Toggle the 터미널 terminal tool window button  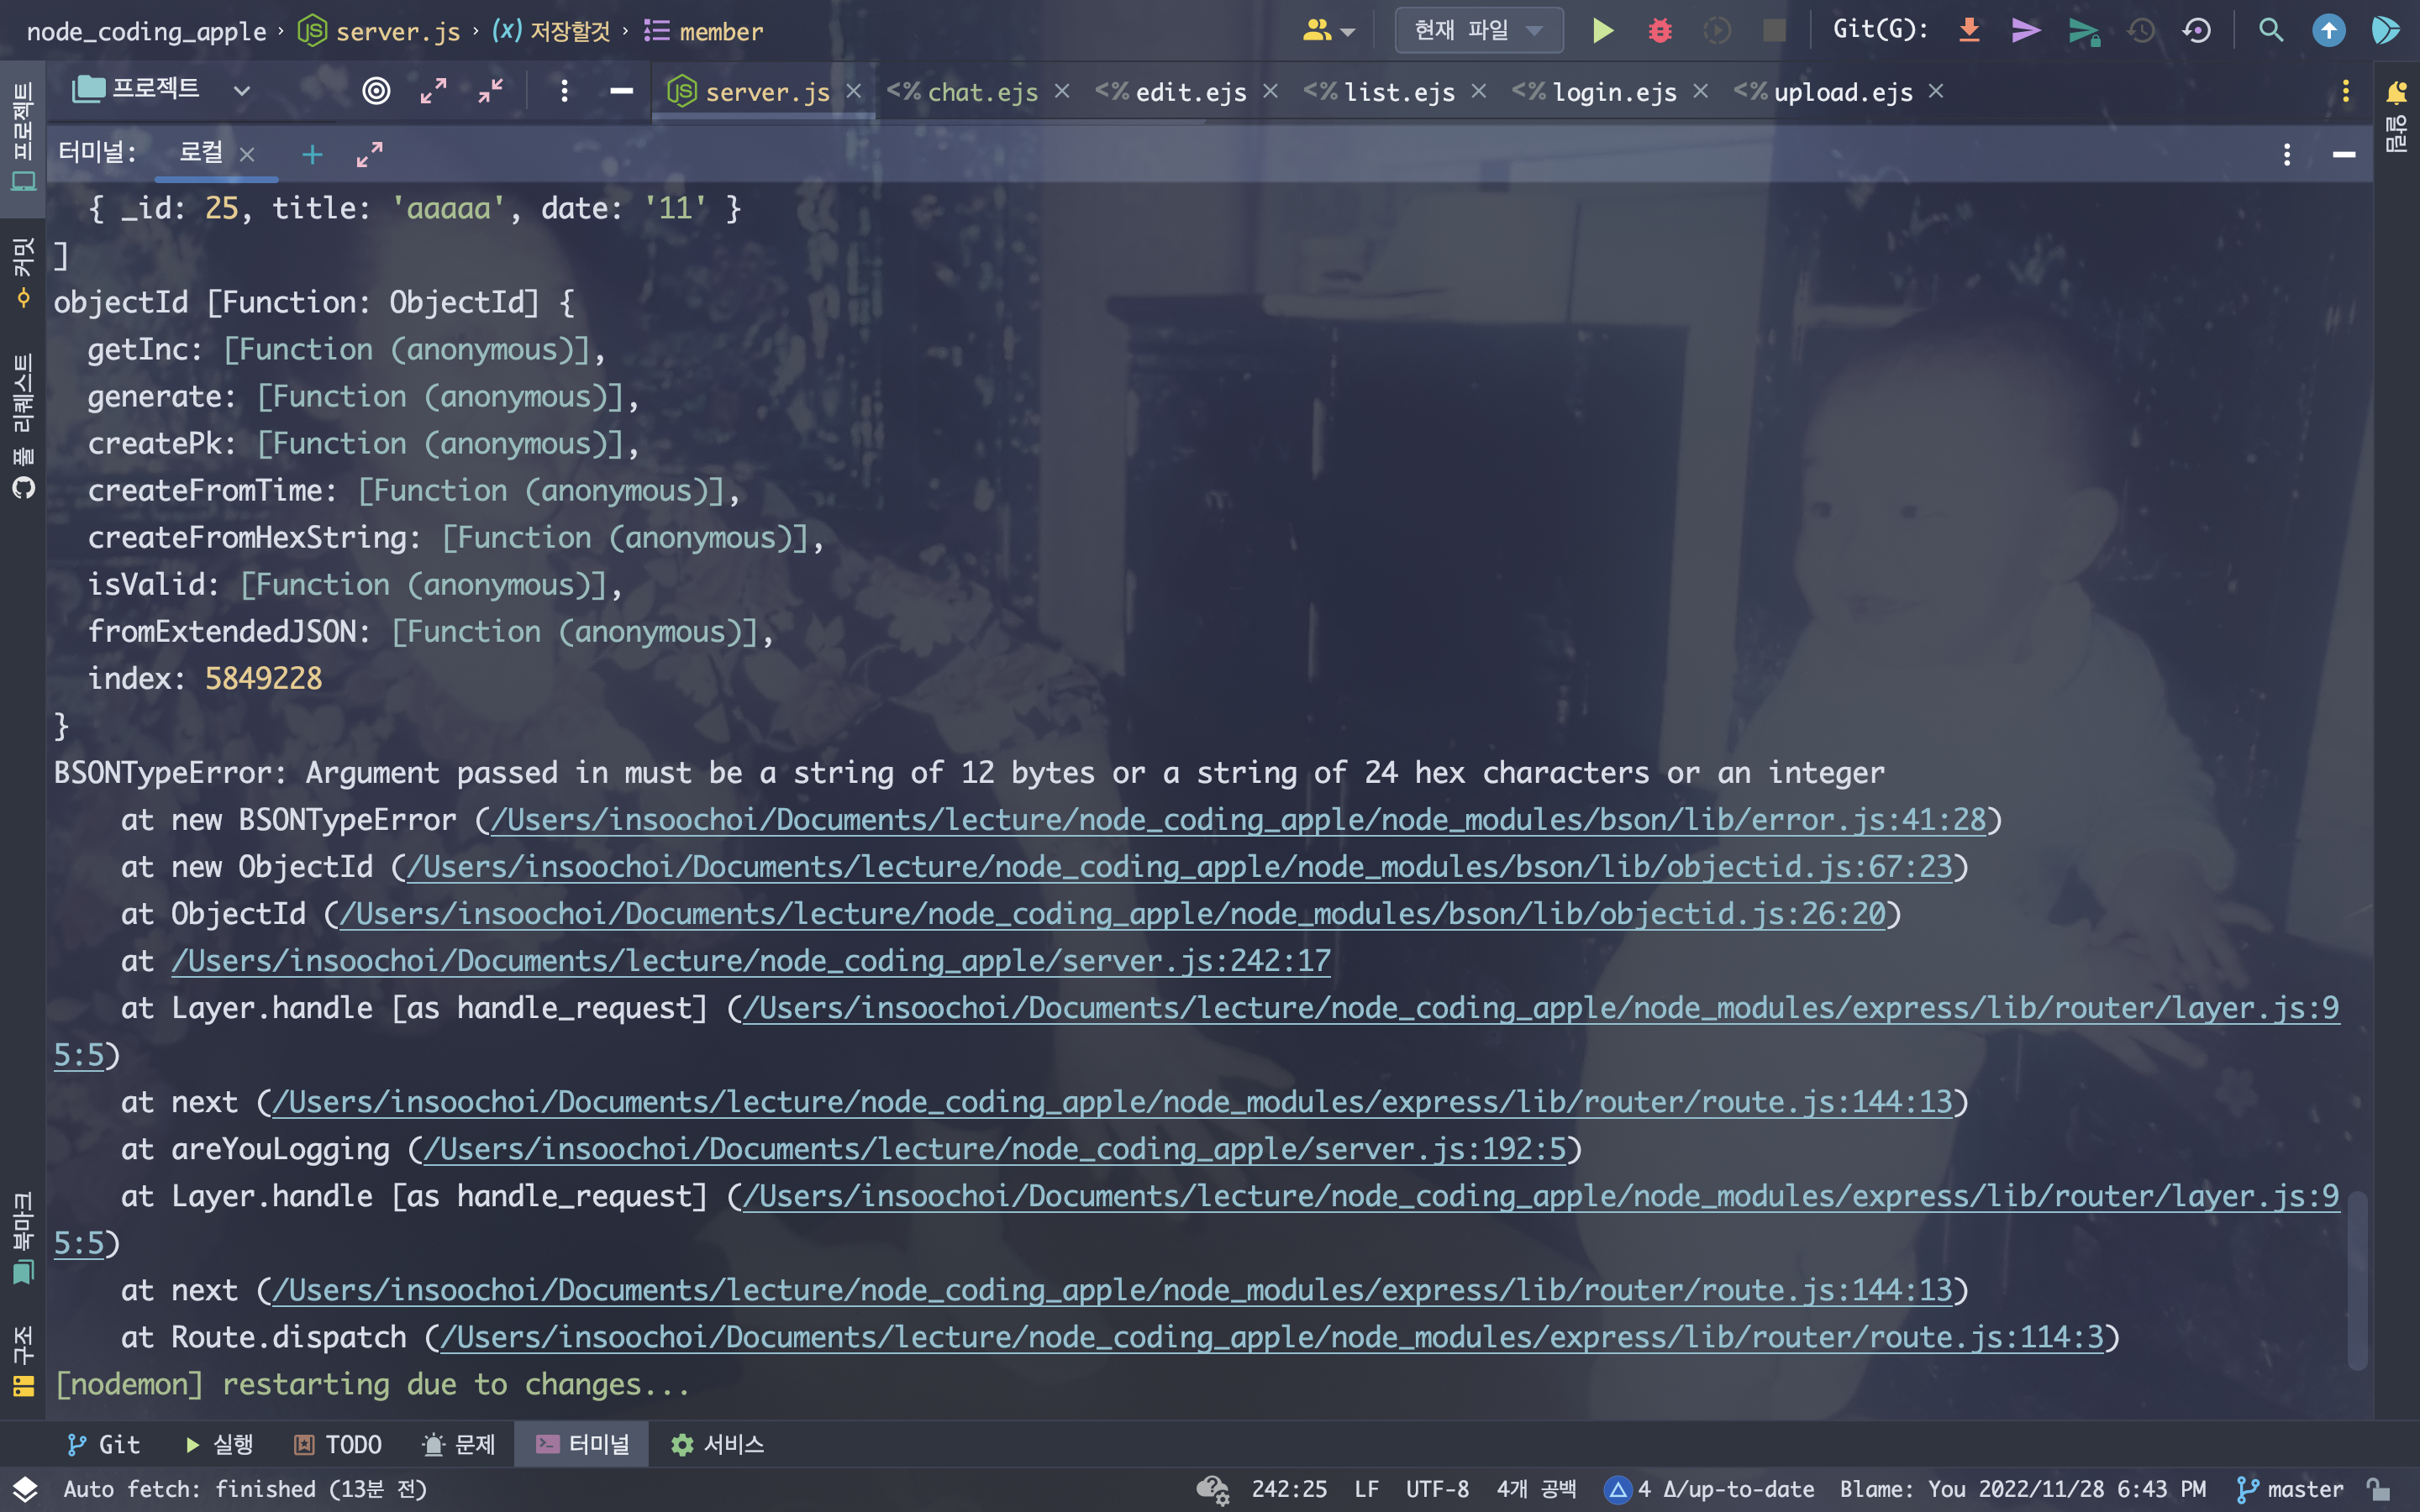(x=582, y=1444)
